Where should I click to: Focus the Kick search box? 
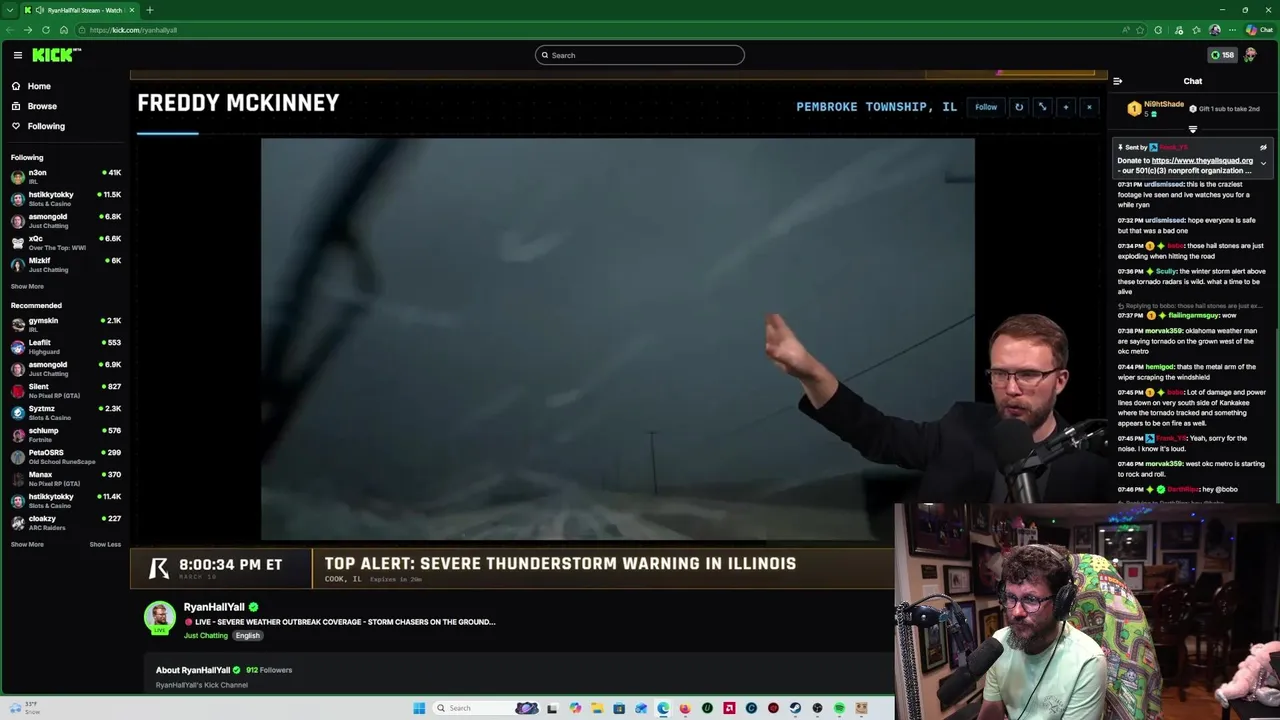(x=640, y=55)
